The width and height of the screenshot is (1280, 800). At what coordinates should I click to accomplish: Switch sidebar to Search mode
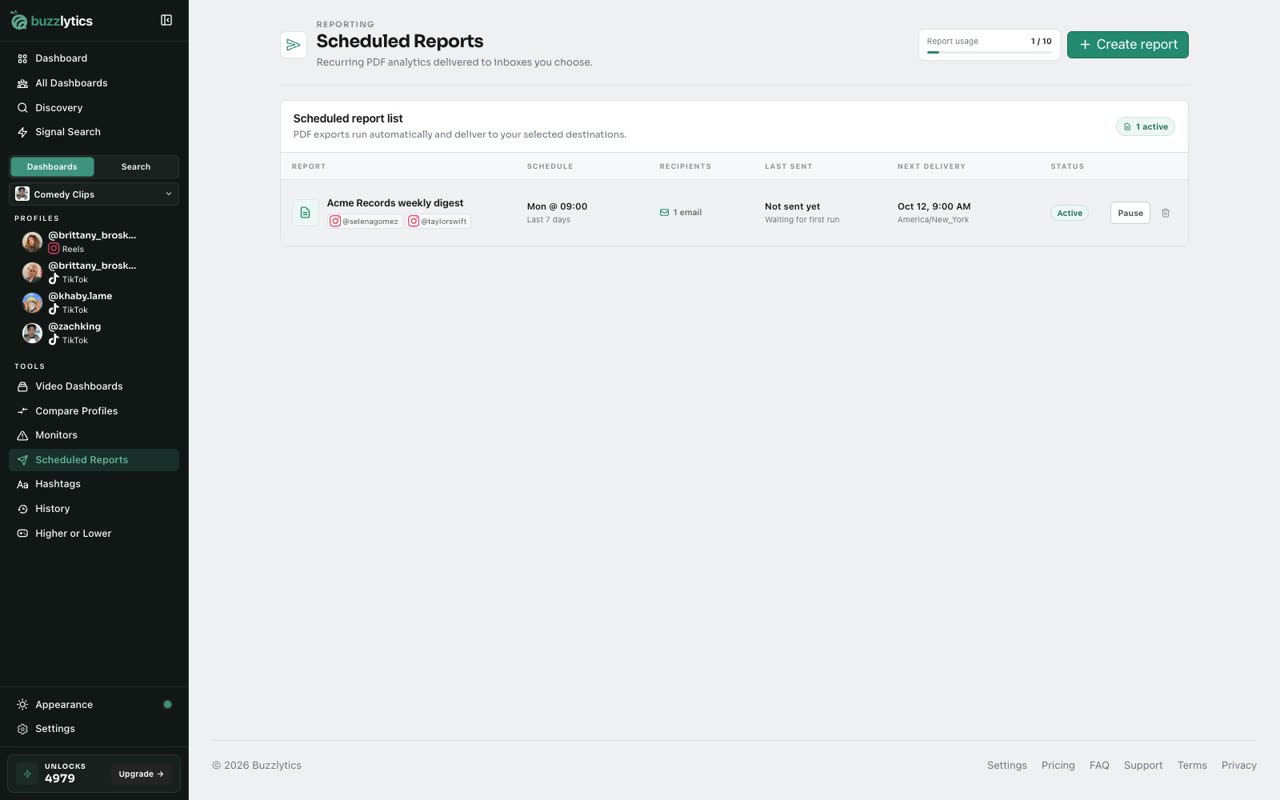point(136,167)
